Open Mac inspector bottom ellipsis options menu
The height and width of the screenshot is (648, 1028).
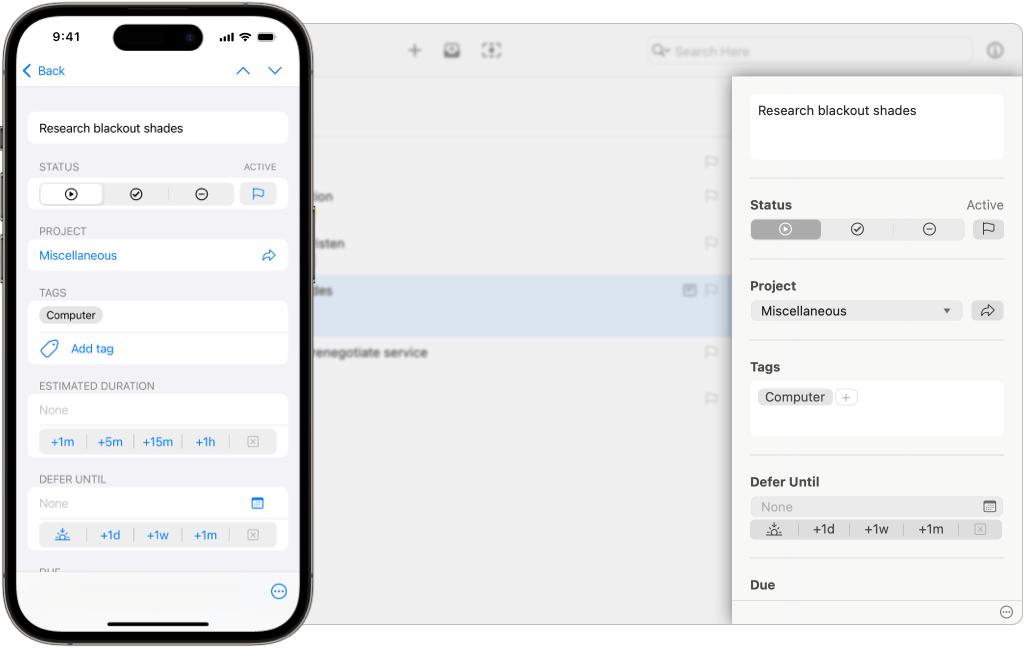(1006, 613)
